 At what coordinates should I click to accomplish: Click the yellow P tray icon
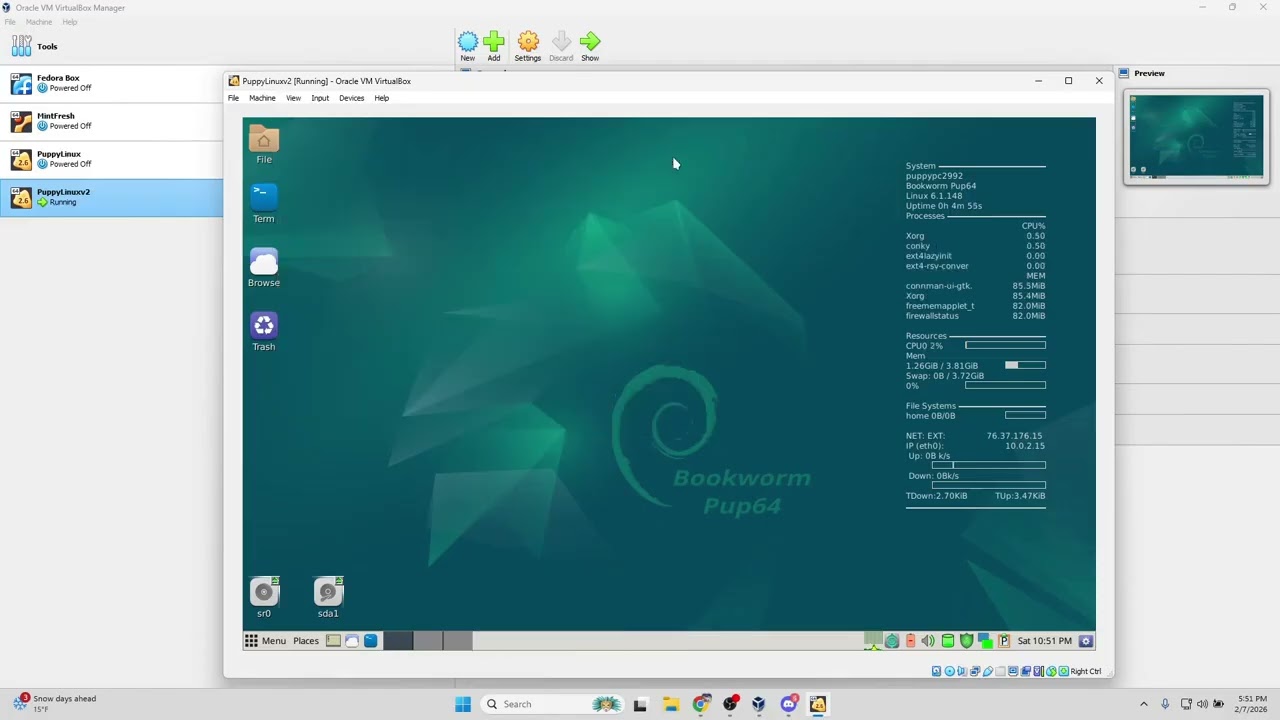pyautogui.click(x=1003, y=641)
